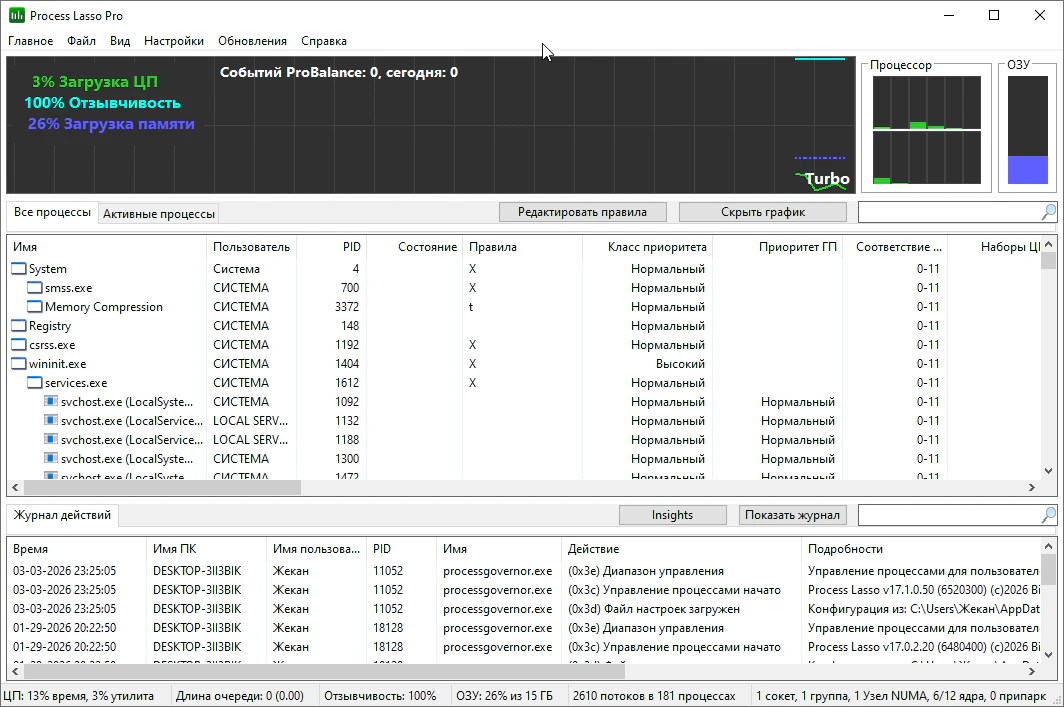Click the Редактировать правила button

pyautogui.click(x=582, y=212)
